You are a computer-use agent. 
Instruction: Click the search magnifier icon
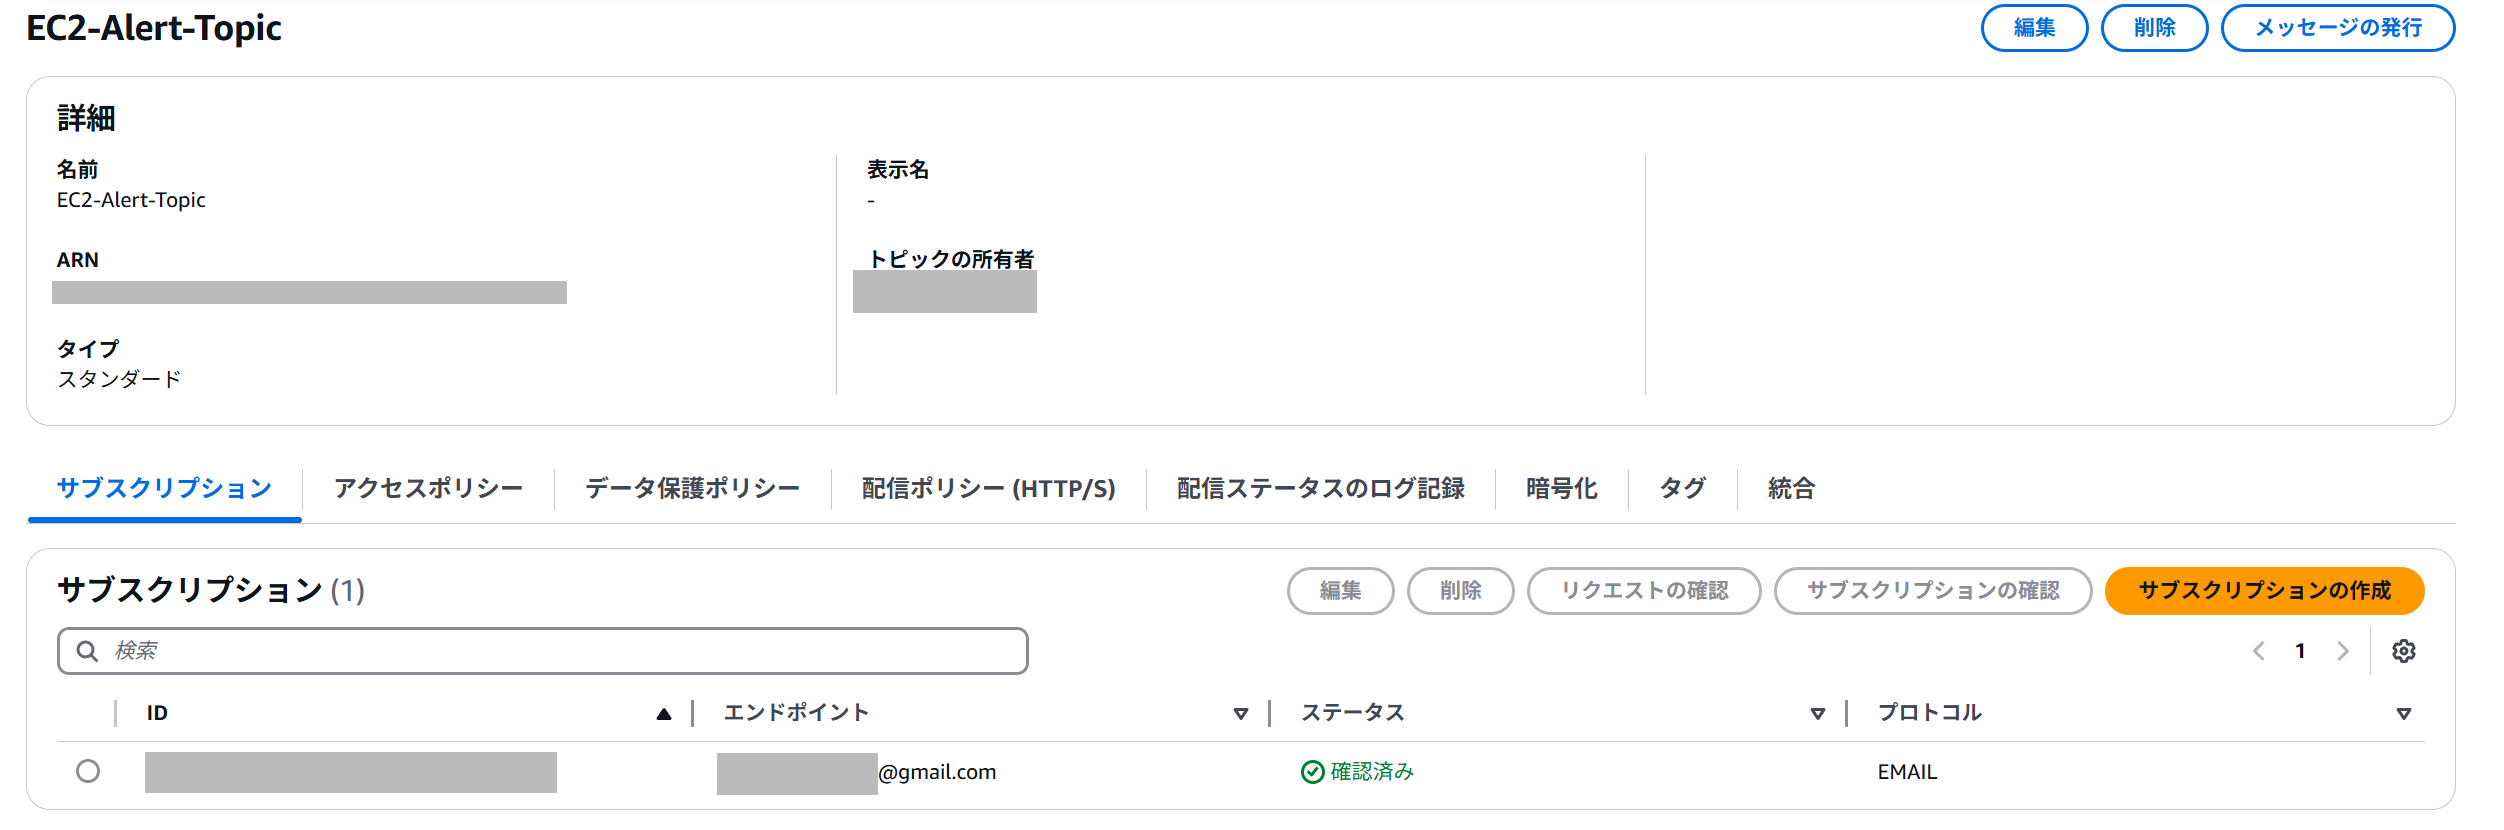(x=88, y=651)
